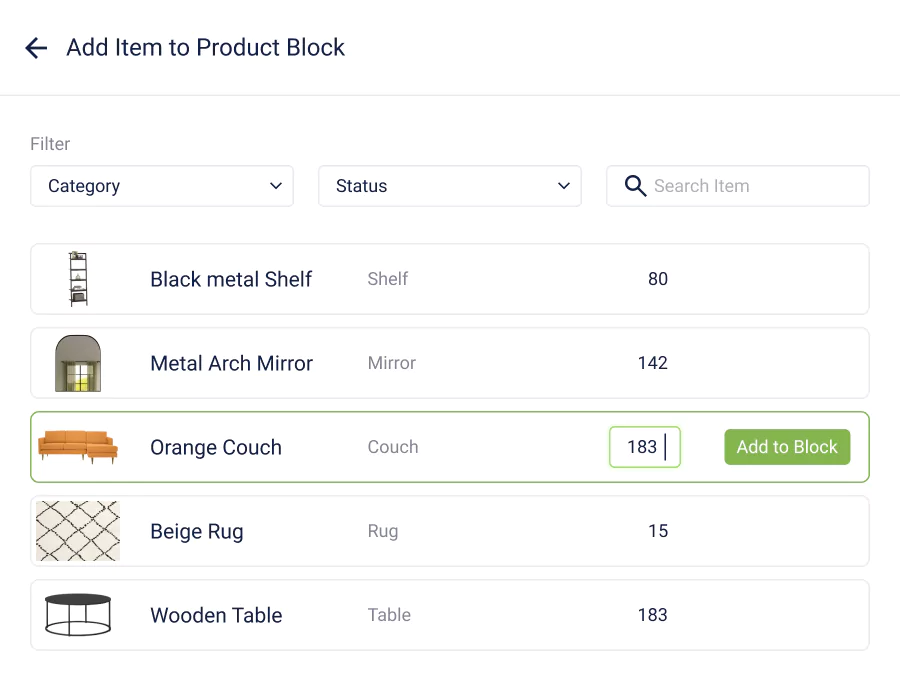This screenshot has height=687, width=900.
Task: Click the Orange Couch quantity input
Action: click(644, 447)
